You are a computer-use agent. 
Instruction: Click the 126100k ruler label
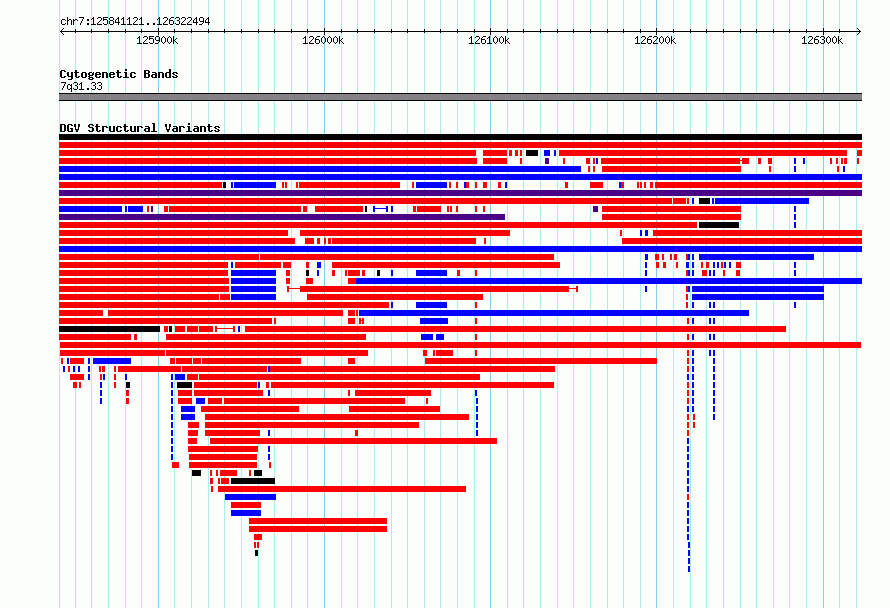click(x=489, y=40)
